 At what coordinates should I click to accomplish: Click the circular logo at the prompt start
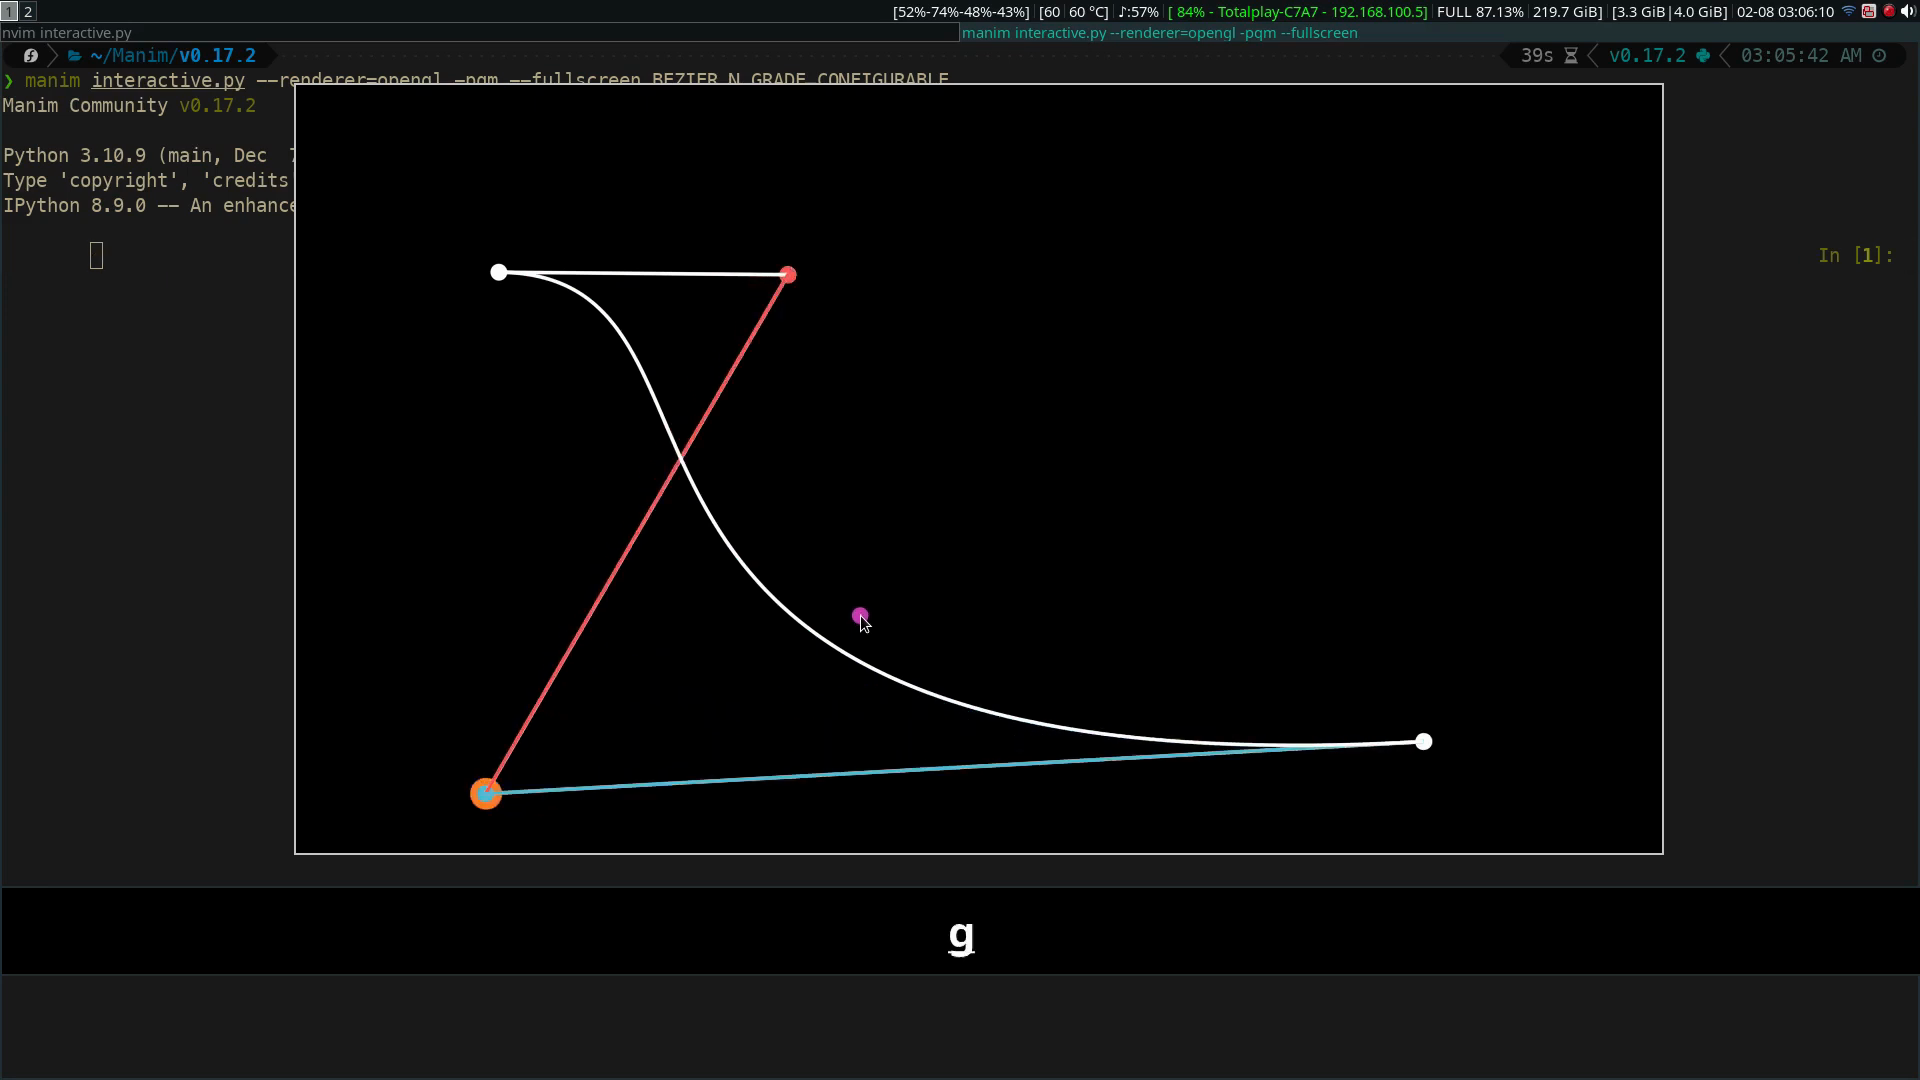[x=30, y=56]
